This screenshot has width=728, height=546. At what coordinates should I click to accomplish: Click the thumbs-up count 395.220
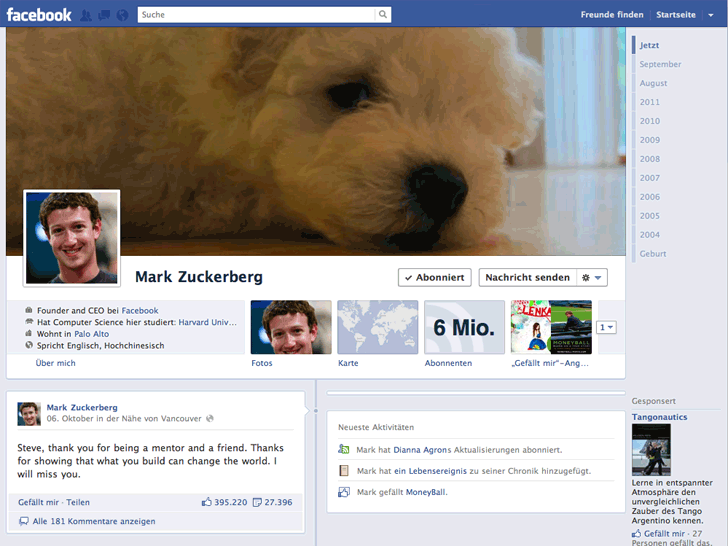pos(225,502)
